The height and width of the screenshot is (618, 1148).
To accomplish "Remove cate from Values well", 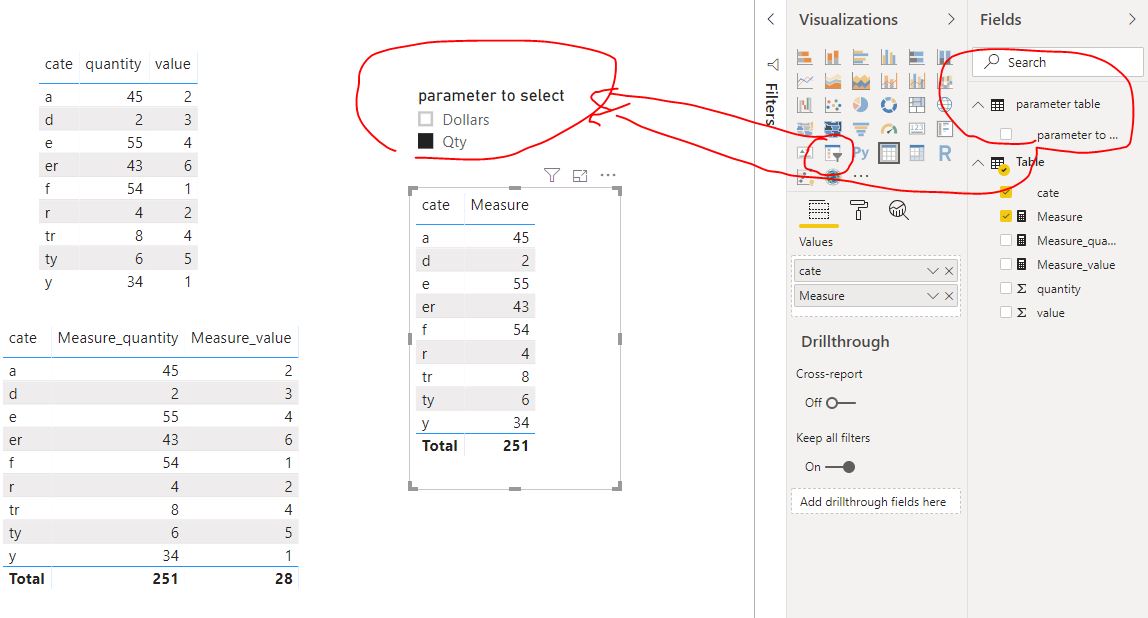I will (x=949, y=271).
